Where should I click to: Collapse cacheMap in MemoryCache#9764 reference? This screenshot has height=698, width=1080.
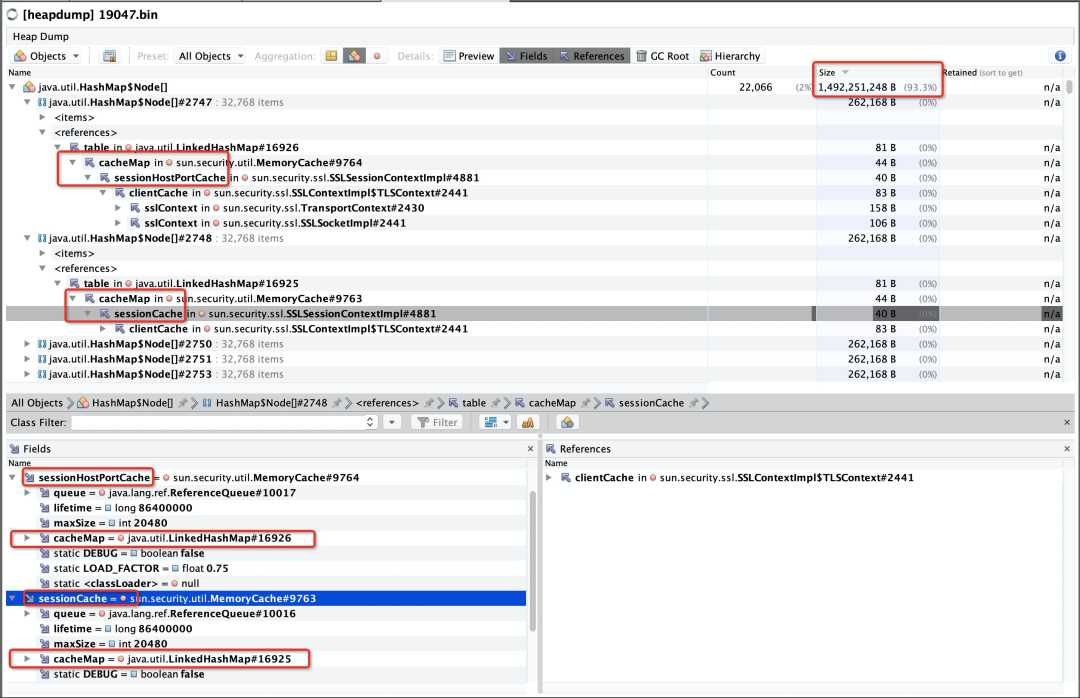point(72,163)
